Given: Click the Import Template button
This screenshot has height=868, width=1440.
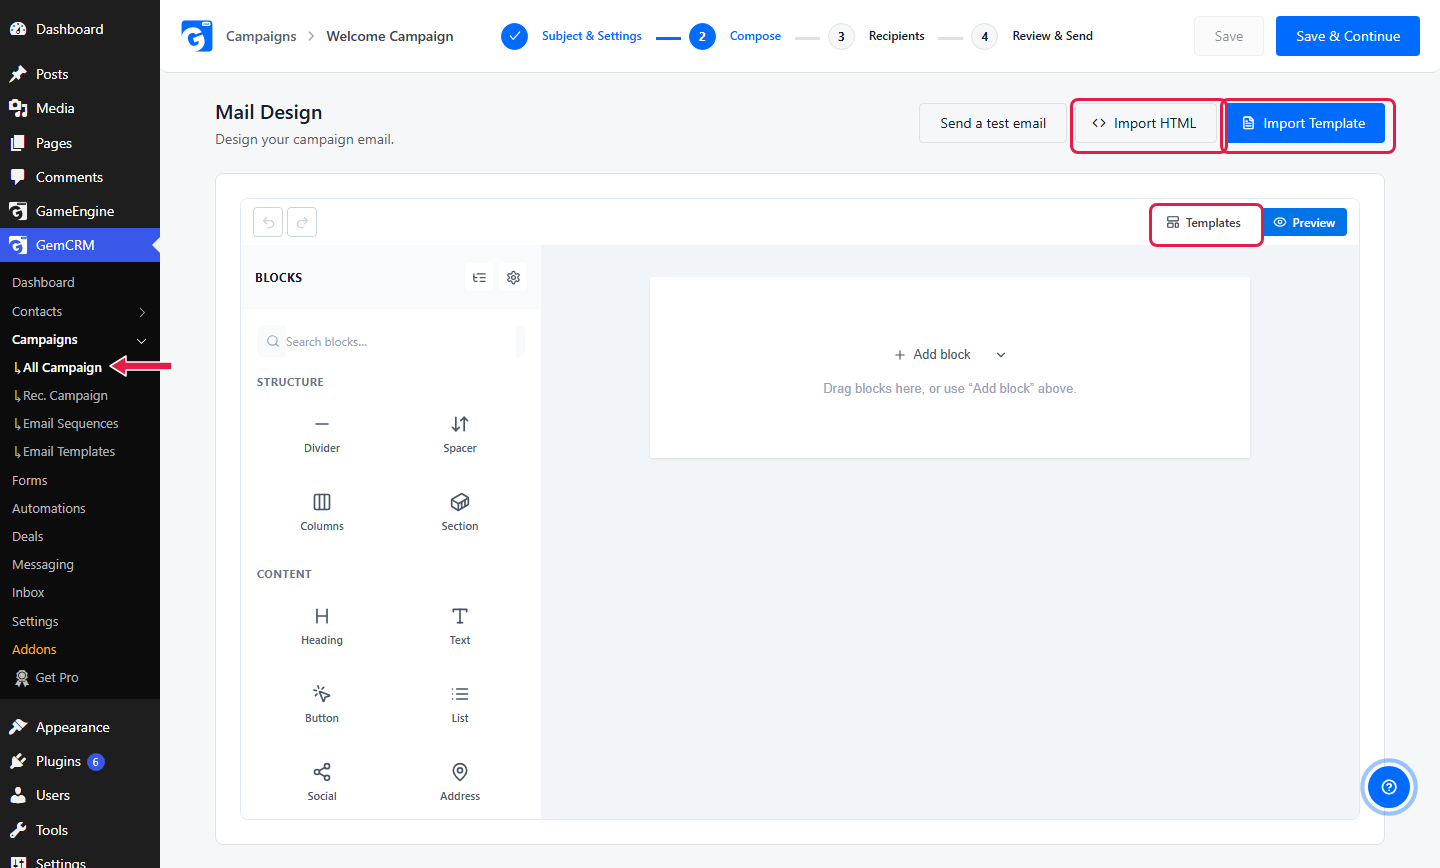Looking at the screenshot, I should 1304,123.
